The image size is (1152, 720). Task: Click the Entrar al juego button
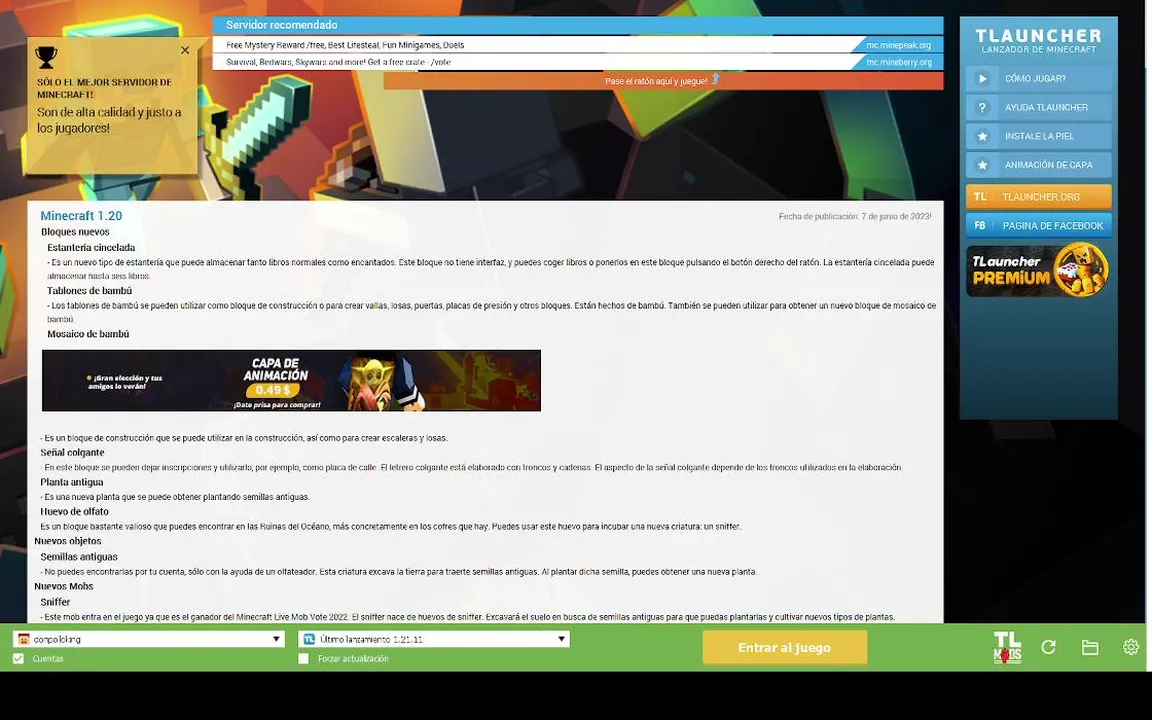(x=785, y=648)
